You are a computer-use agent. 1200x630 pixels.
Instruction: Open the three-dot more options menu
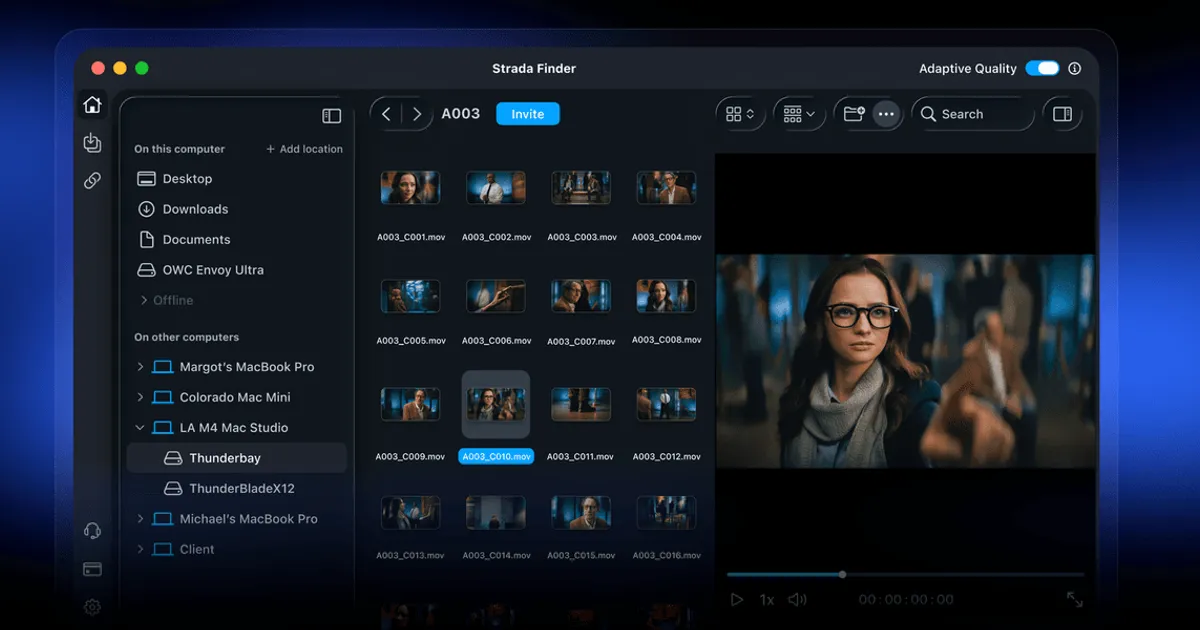pyautogui.click(x=886, y=114)
